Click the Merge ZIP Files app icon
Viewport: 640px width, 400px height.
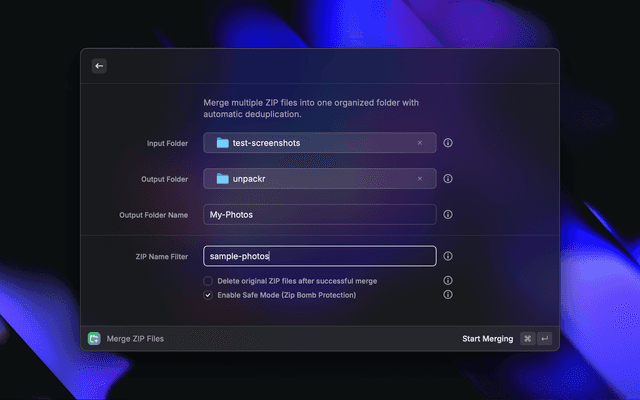click(x=94, y=339)
